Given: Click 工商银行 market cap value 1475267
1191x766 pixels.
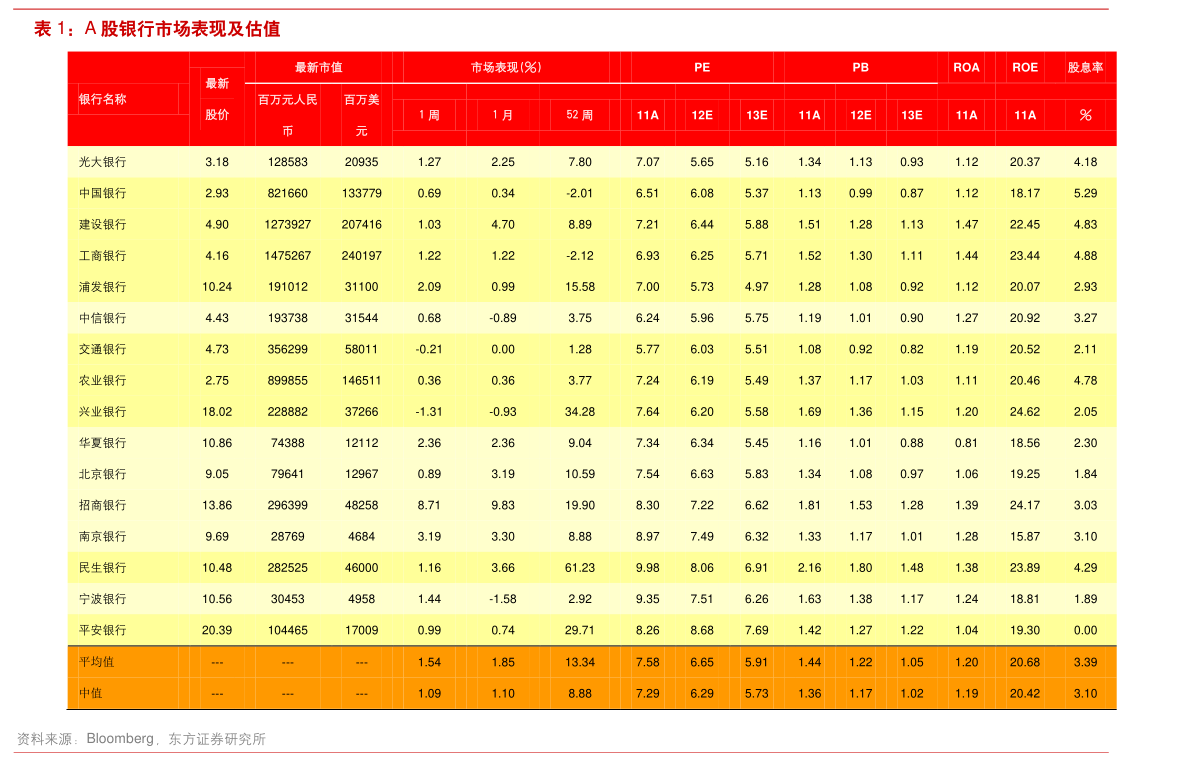Looking at the screenshot, I should coord(287,256).
